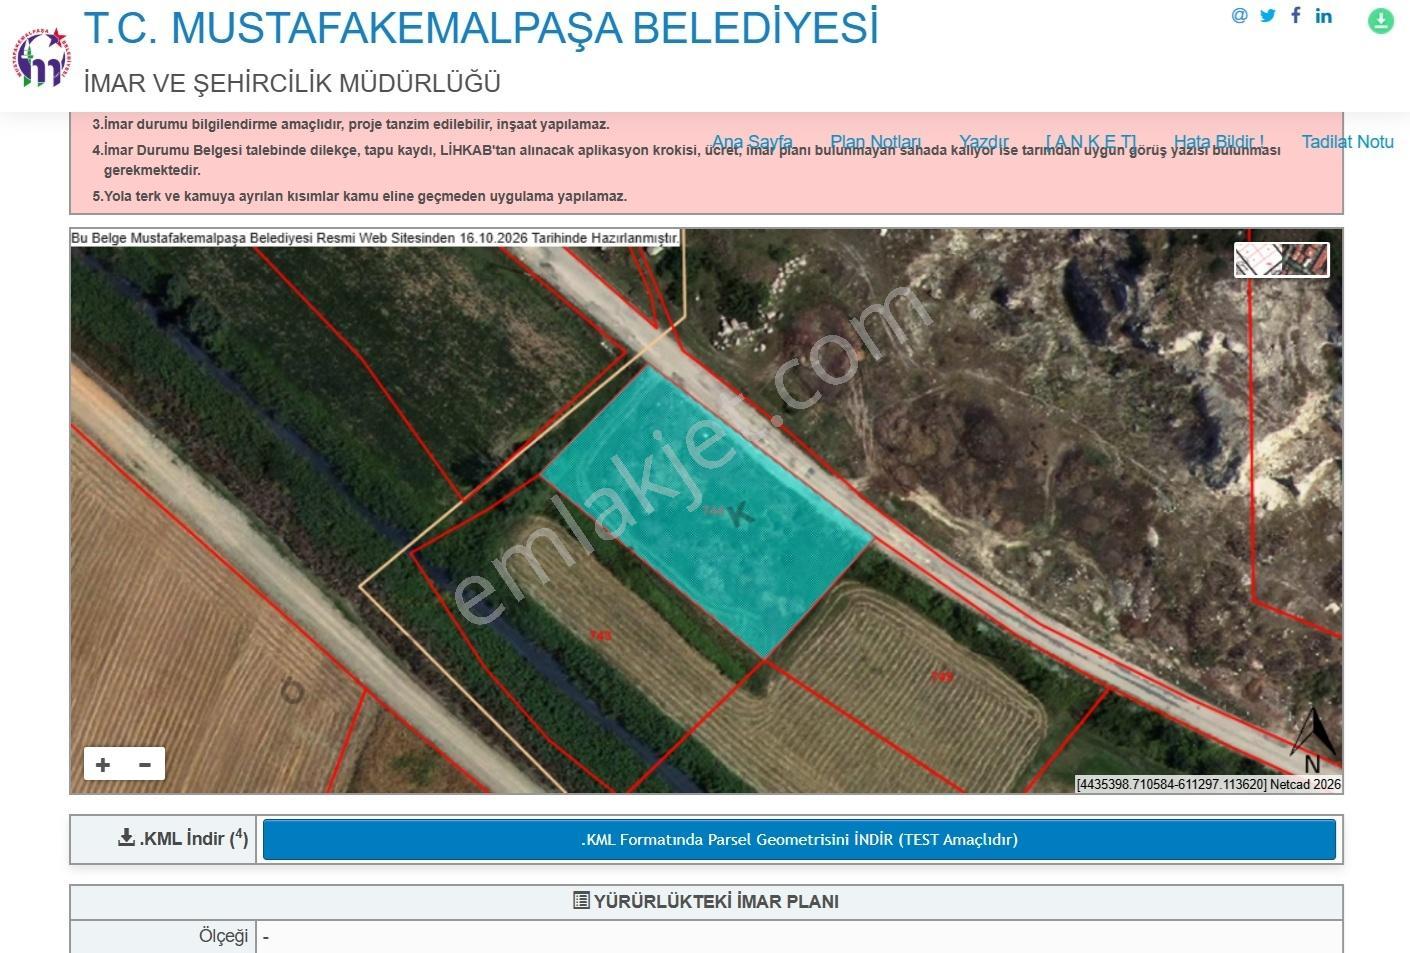Open Plan Notları
This screenshot has width=1410, height=953.
point(875,142)
